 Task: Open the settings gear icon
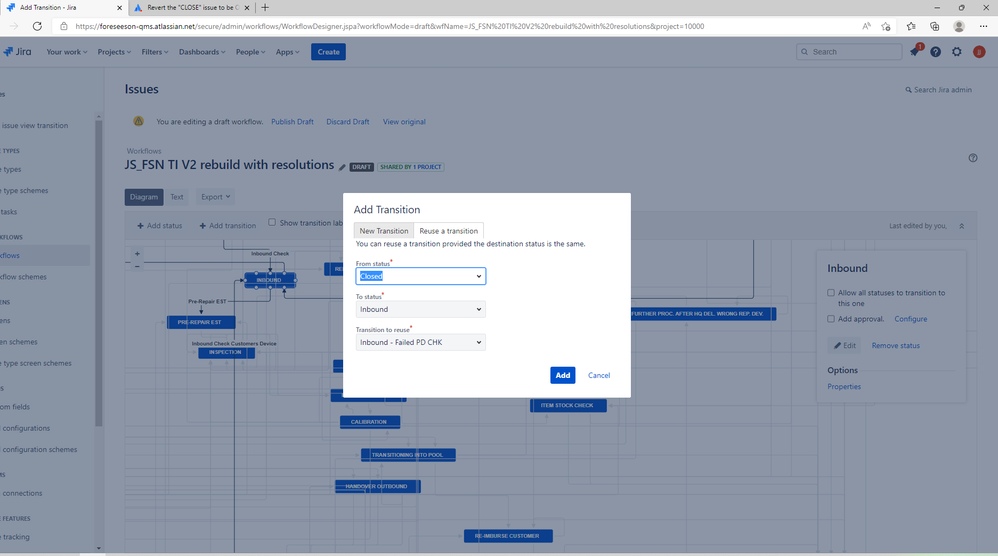tap(957, 52)
